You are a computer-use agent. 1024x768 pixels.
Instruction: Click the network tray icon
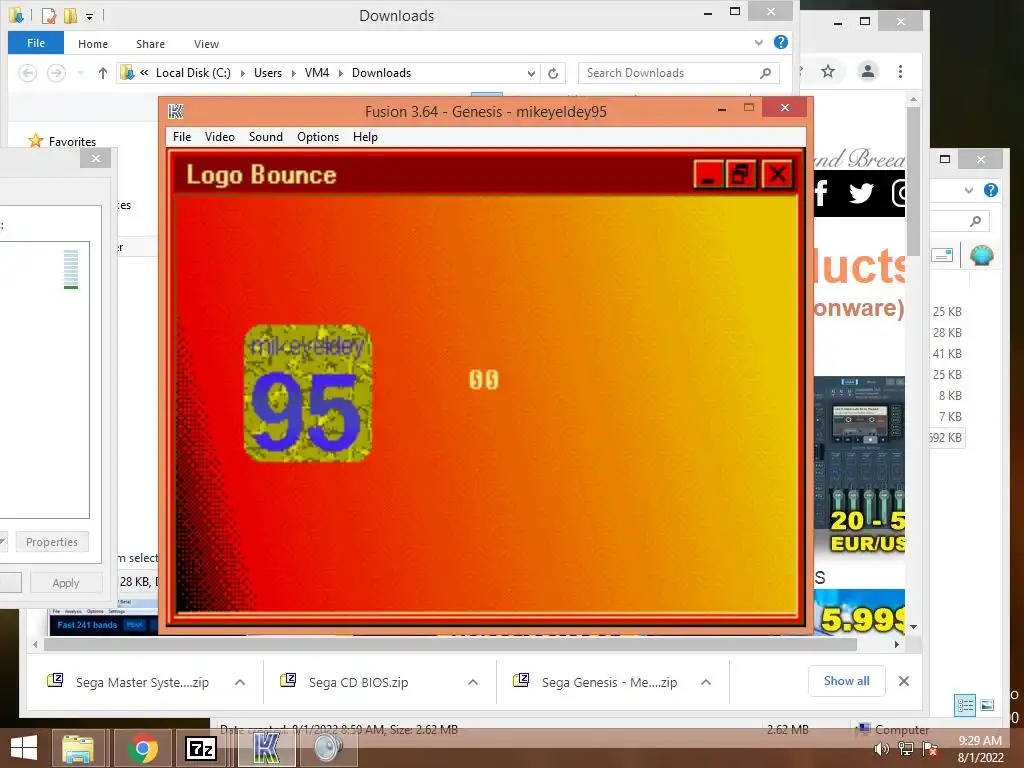pos(906,749)
